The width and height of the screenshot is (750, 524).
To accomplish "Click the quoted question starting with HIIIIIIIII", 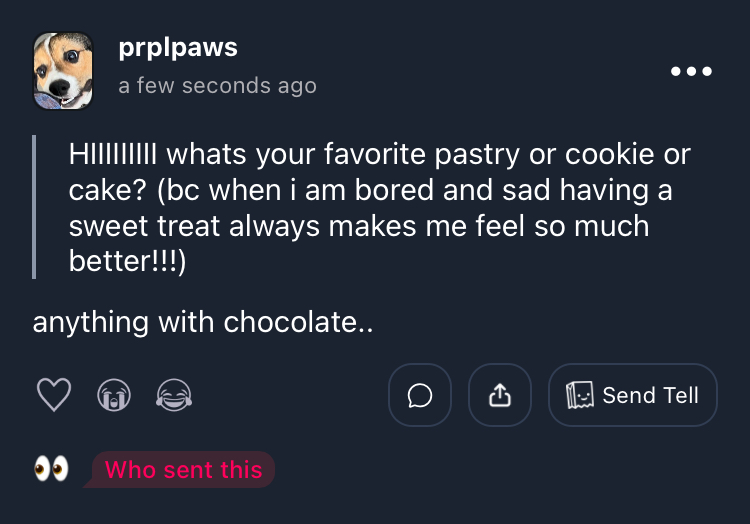I will [x=379, y=155].
